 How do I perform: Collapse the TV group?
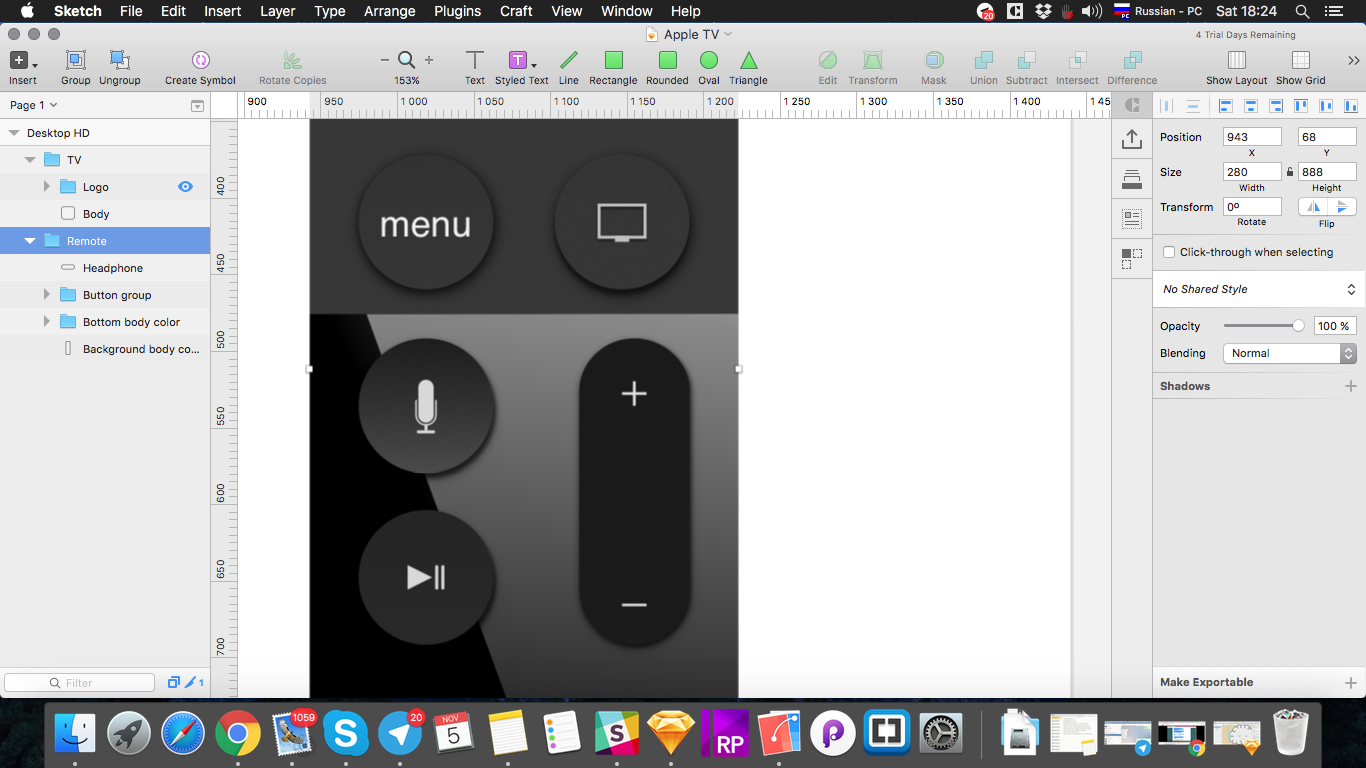30,160
